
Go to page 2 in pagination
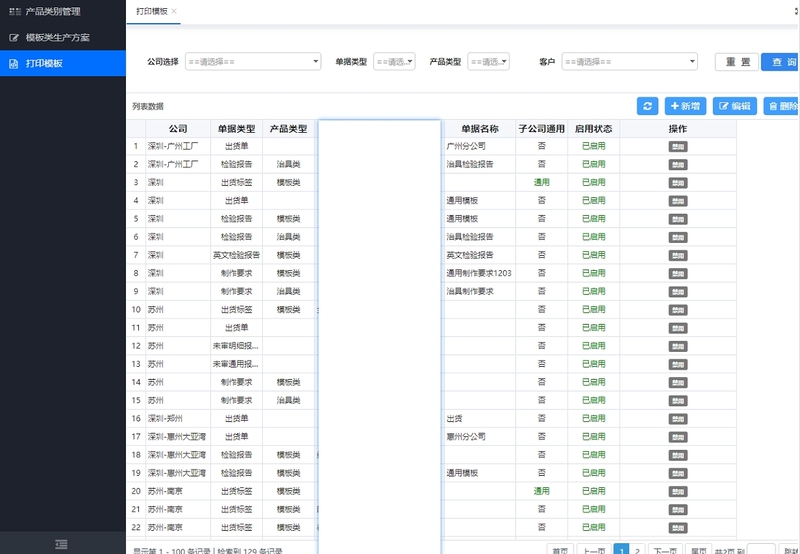pyautogui.click(x=637, y=549)
